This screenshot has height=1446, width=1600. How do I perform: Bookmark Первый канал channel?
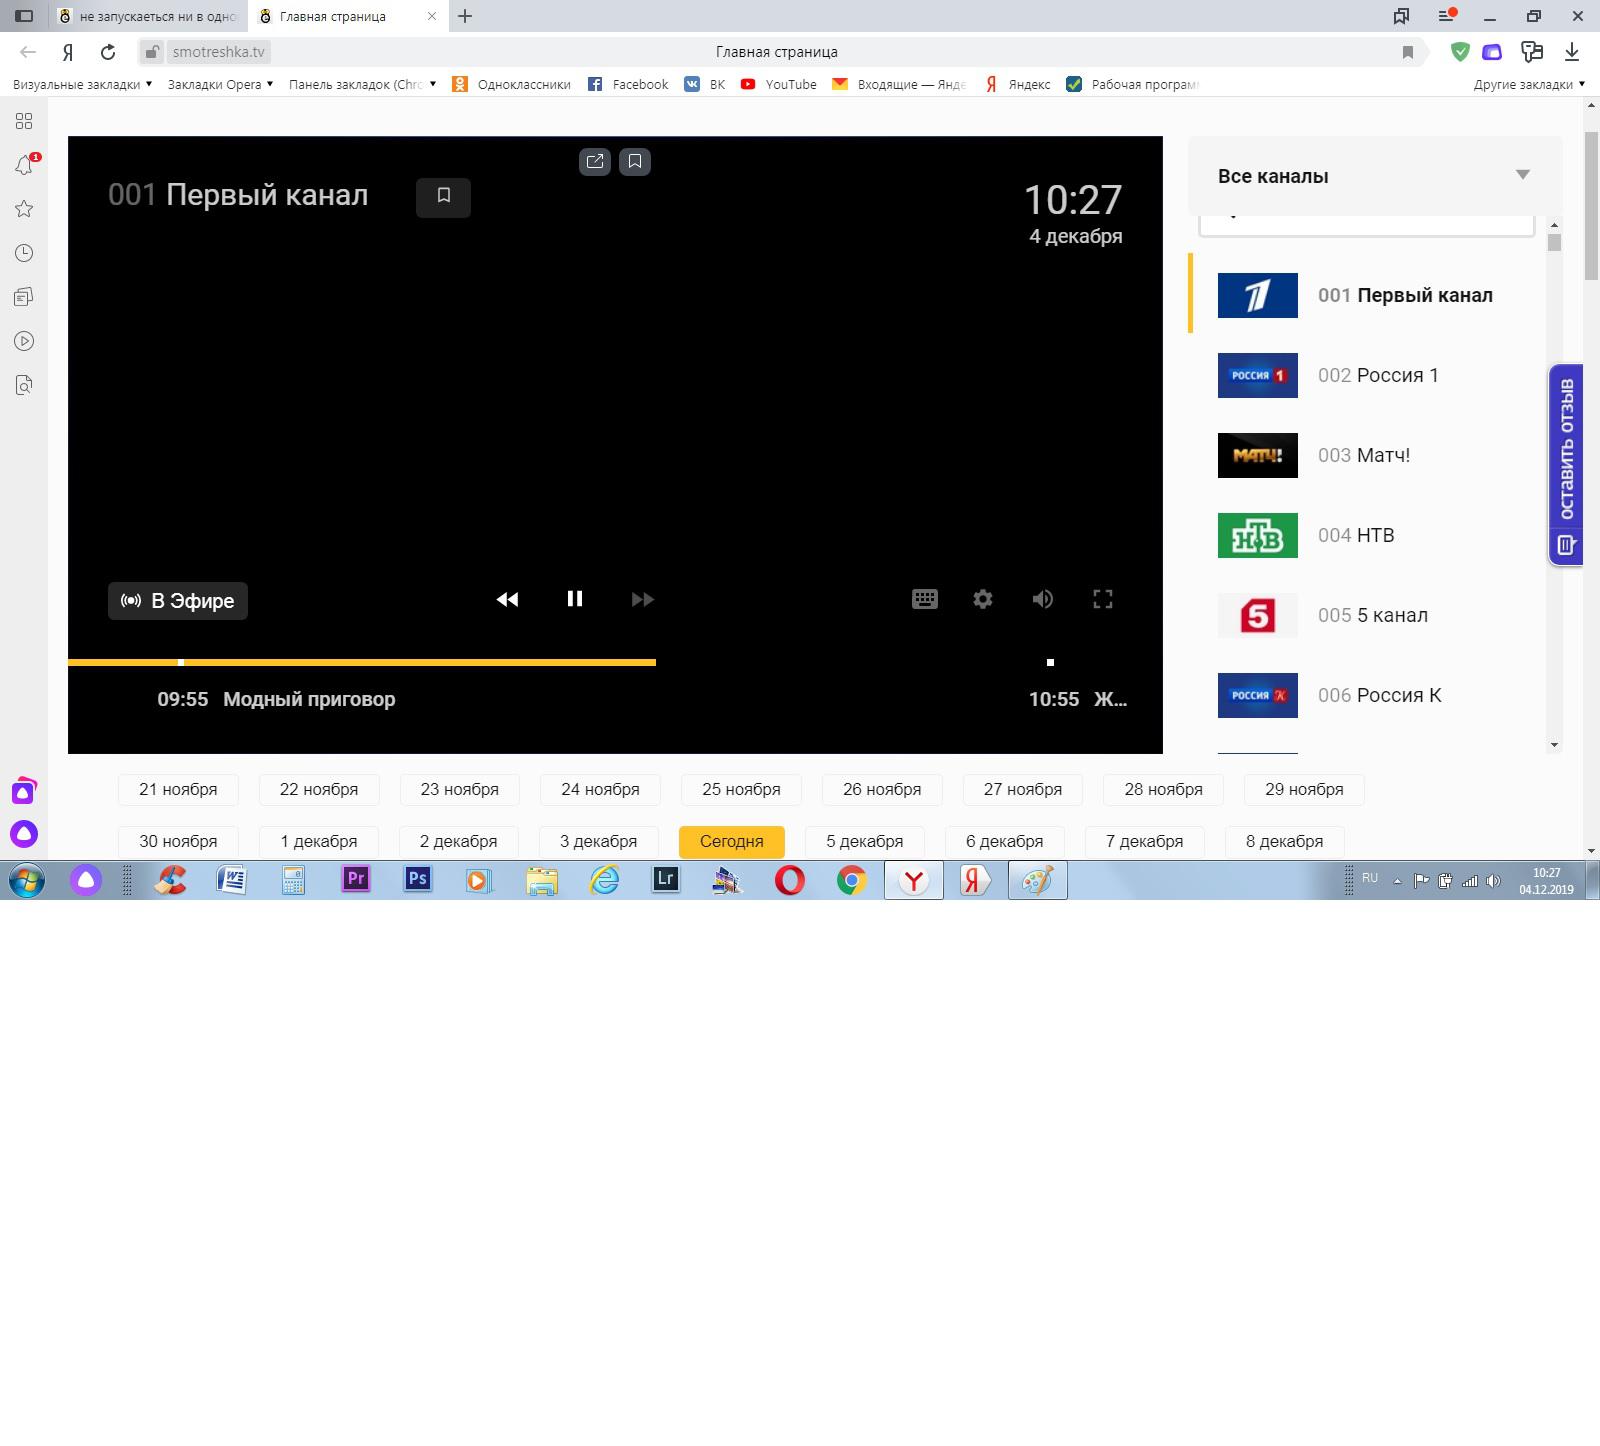(x=443, y=196)
